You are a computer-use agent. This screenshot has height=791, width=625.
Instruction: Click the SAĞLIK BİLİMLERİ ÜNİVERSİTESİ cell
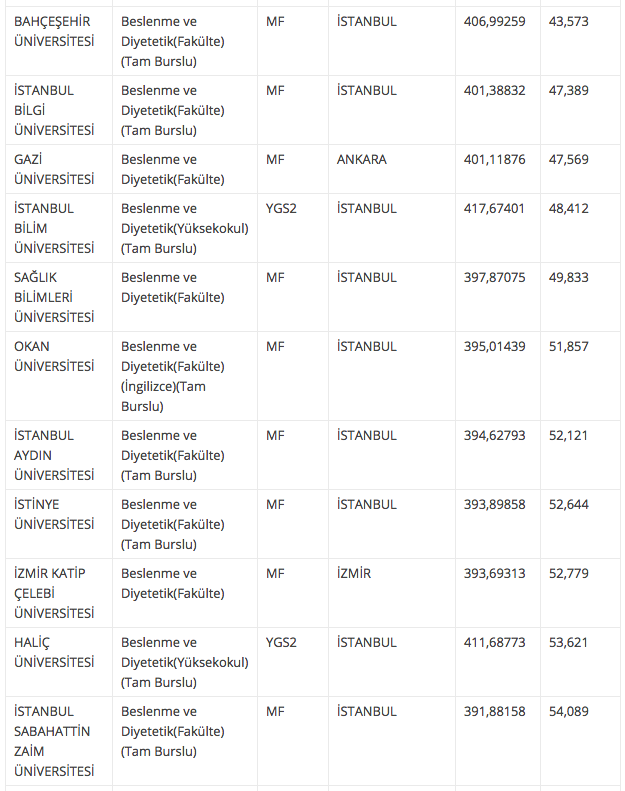coord(55,297)
